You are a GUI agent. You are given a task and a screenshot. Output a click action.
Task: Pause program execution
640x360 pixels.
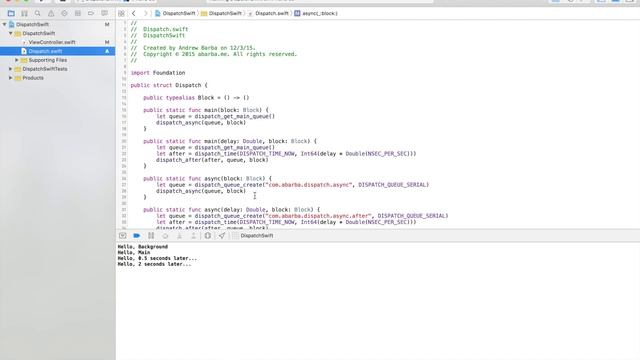coord(151,236)
